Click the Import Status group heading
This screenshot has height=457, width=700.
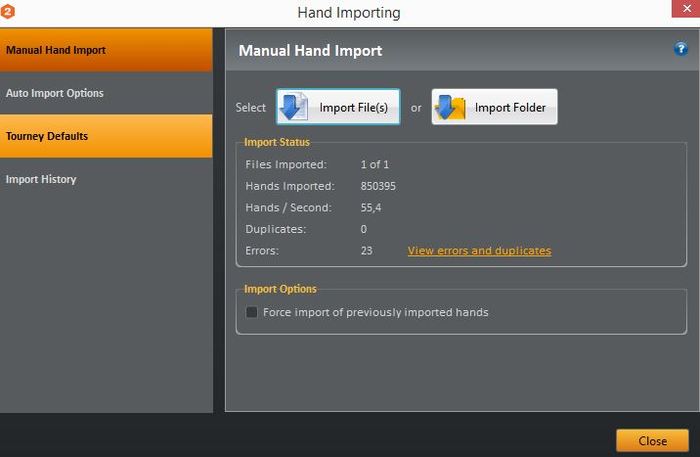click(277, 142)
